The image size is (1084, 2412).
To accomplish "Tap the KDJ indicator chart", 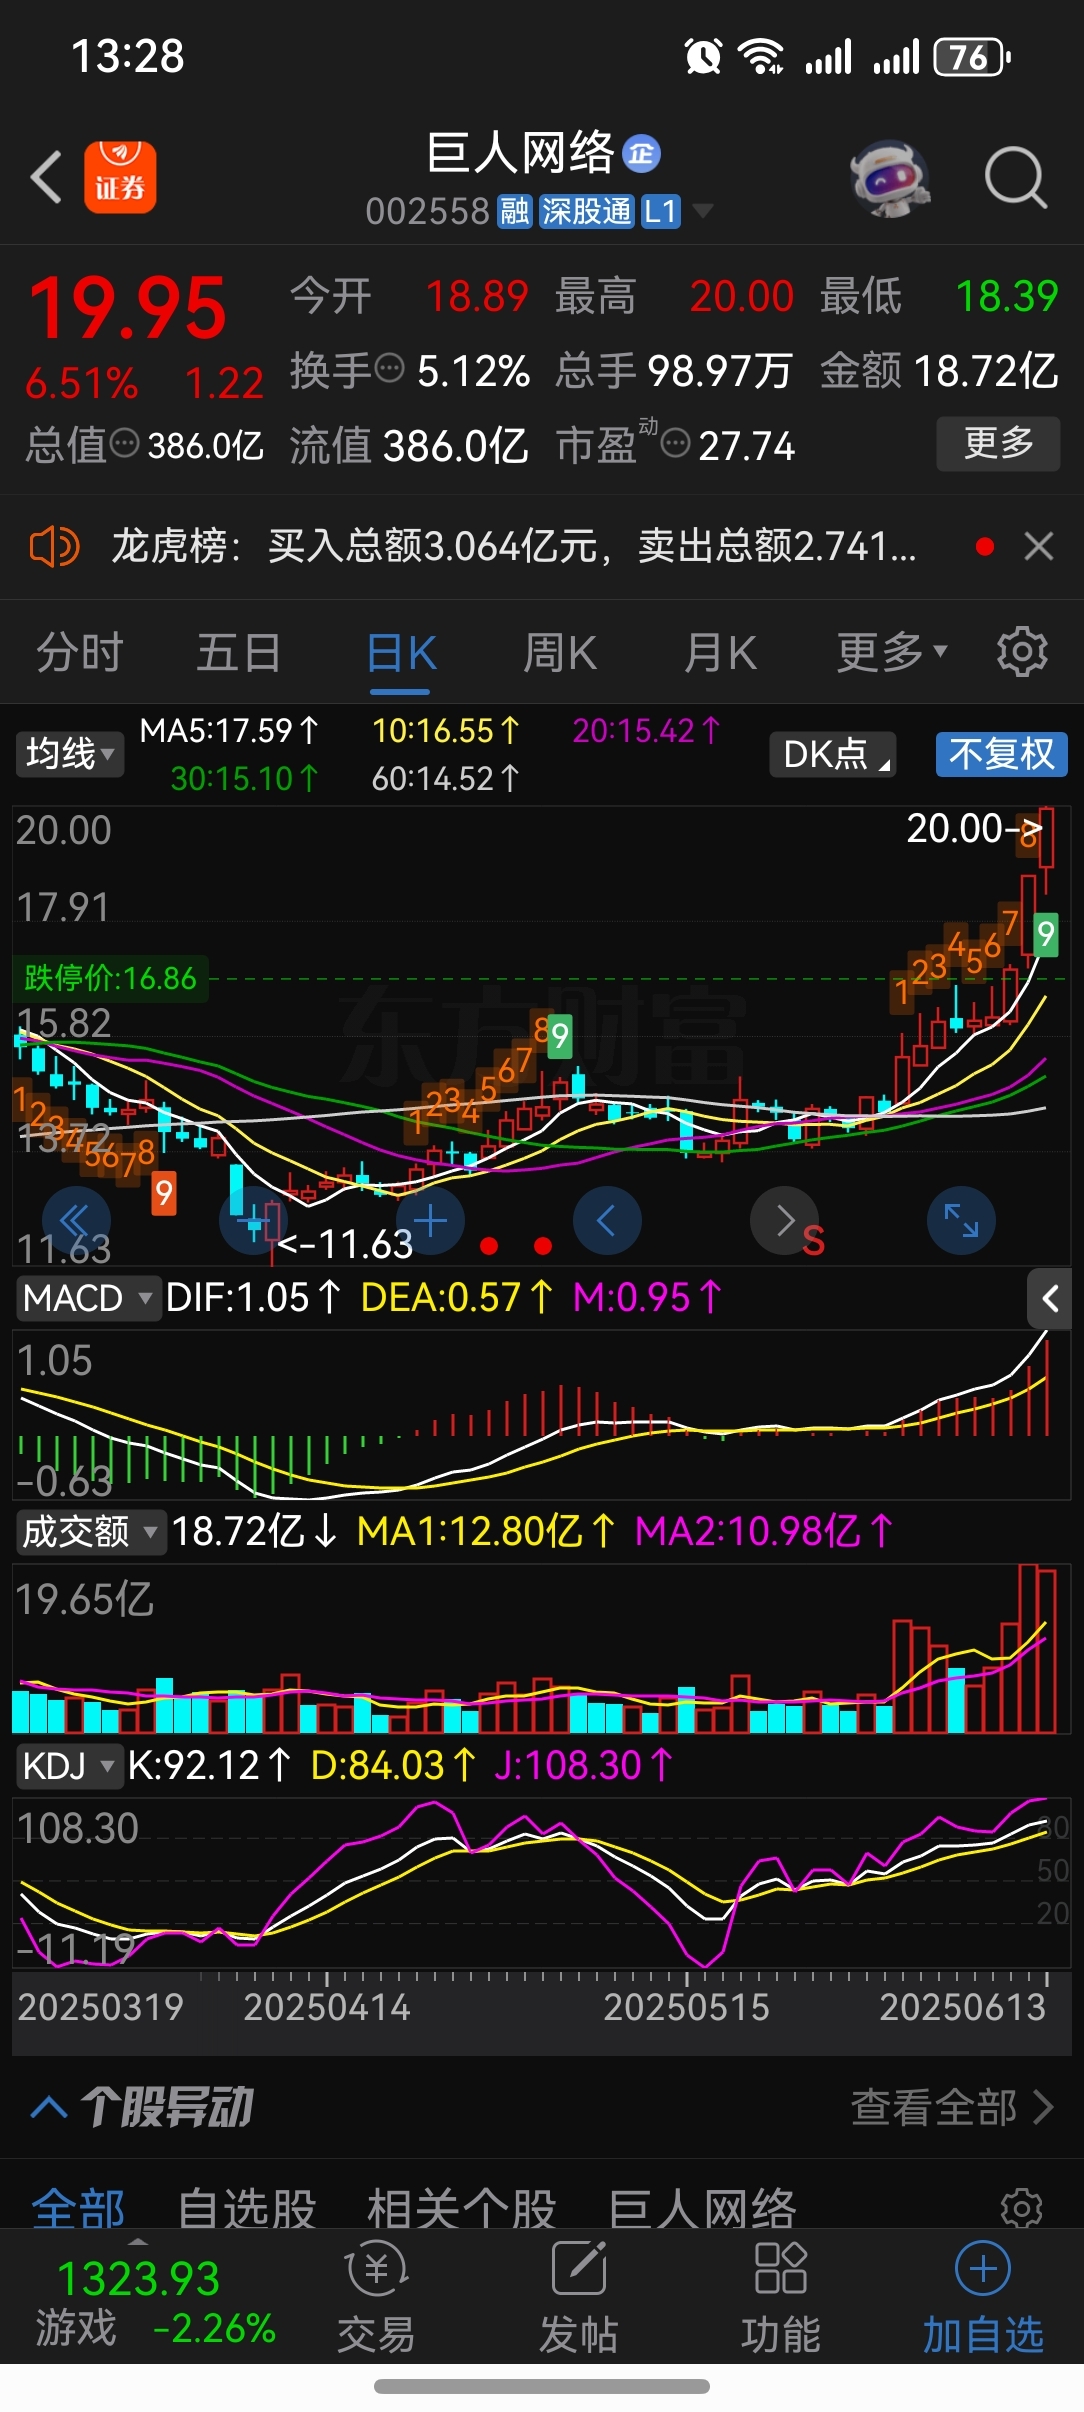I will click(x=542, y=1883).
